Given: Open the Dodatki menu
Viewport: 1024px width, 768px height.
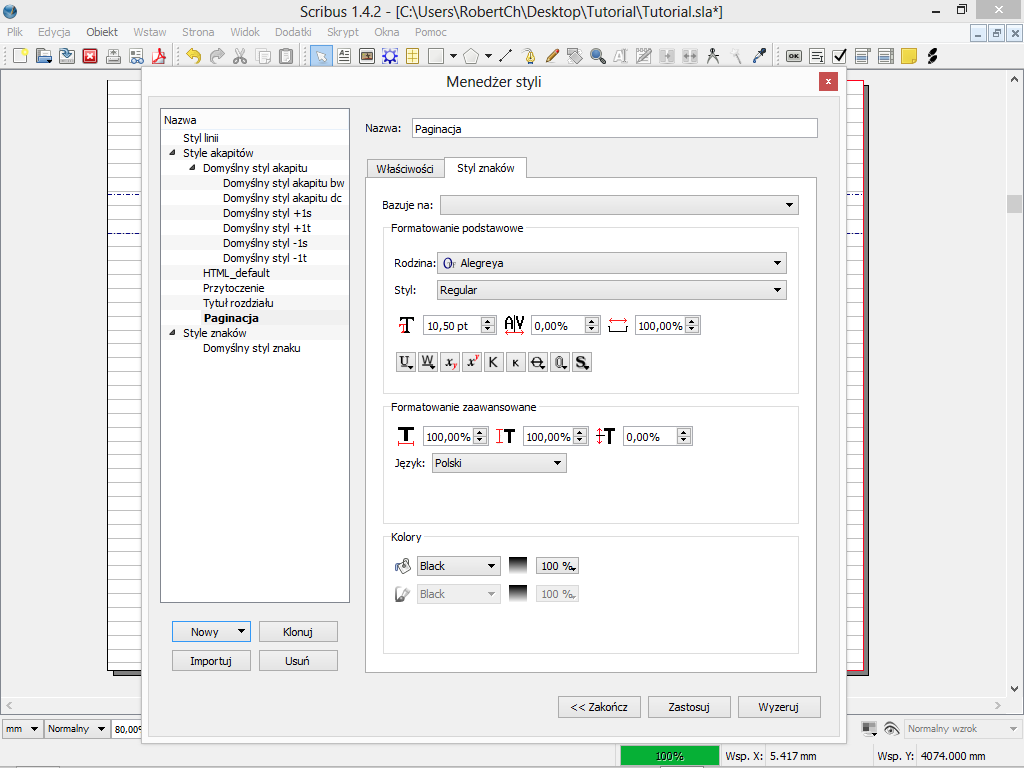Looking at the screenshot, I should [x=293, y=32].
